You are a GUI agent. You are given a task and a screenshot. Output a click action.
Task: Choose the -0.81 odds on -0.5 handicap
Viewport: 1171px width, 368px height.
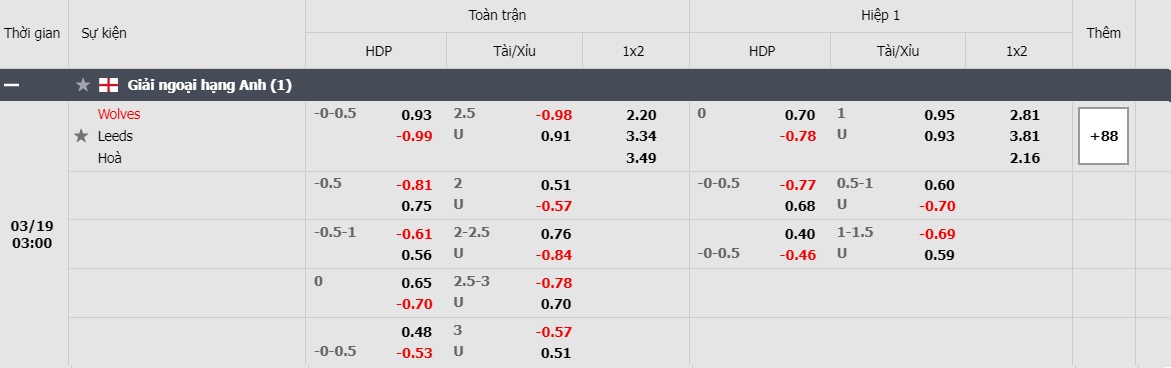[414, 185]
